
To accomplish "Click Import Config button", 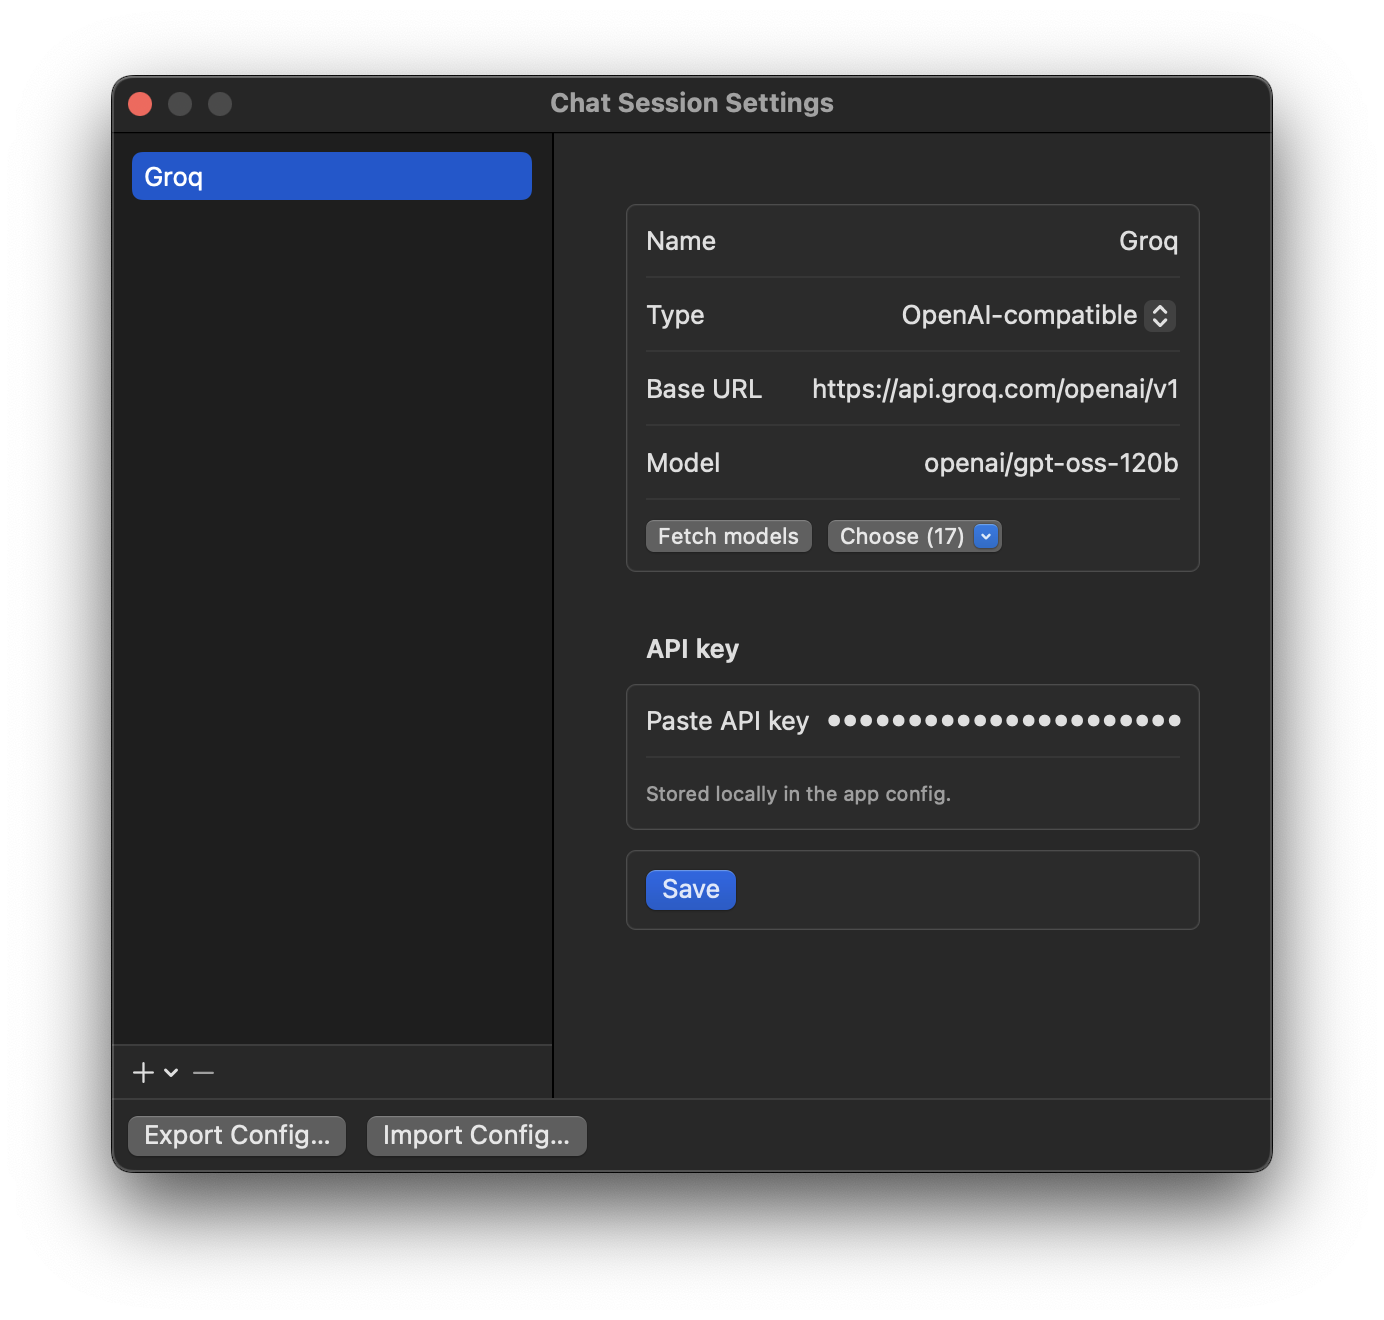I will click(476, 1135).
